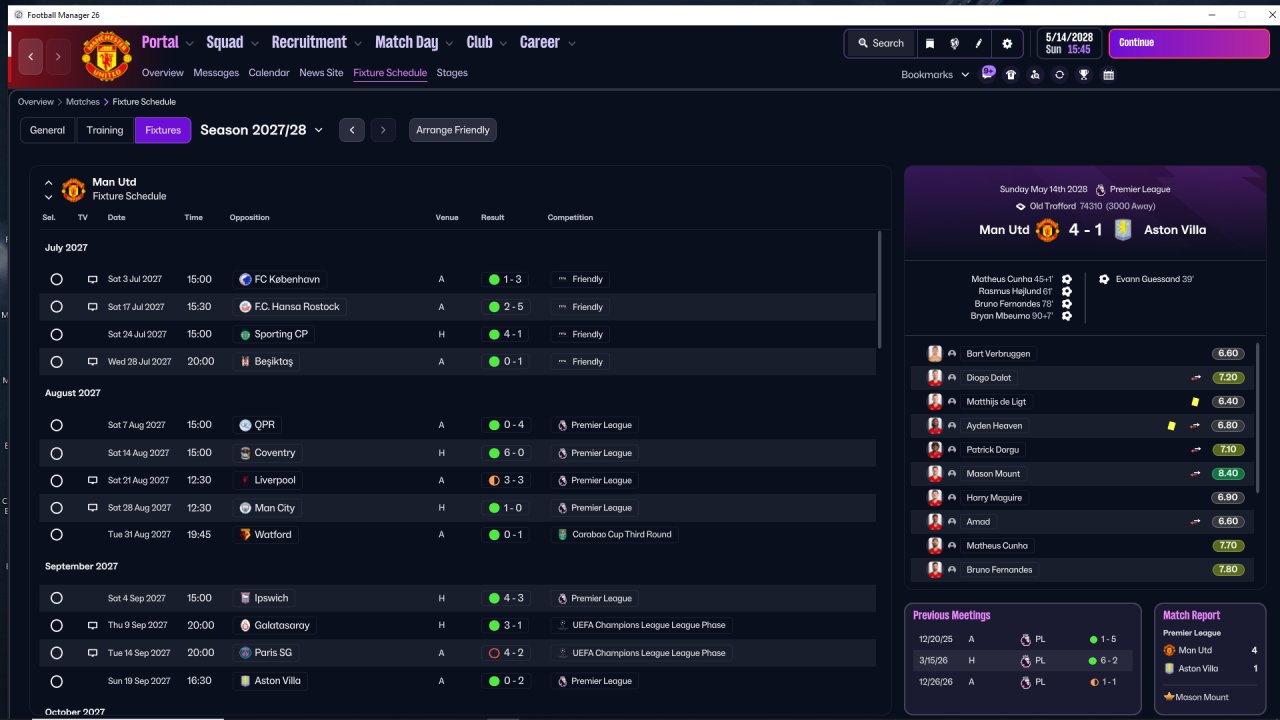The width and height of the screenshot is (1280, 720).
Task: Select the FC København fixture radio button
Action: (56, 280)
